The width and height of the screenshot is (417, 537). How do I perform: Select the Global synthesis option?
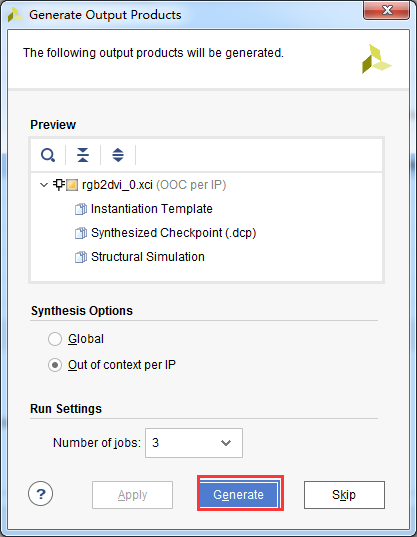tap(55, 339)
